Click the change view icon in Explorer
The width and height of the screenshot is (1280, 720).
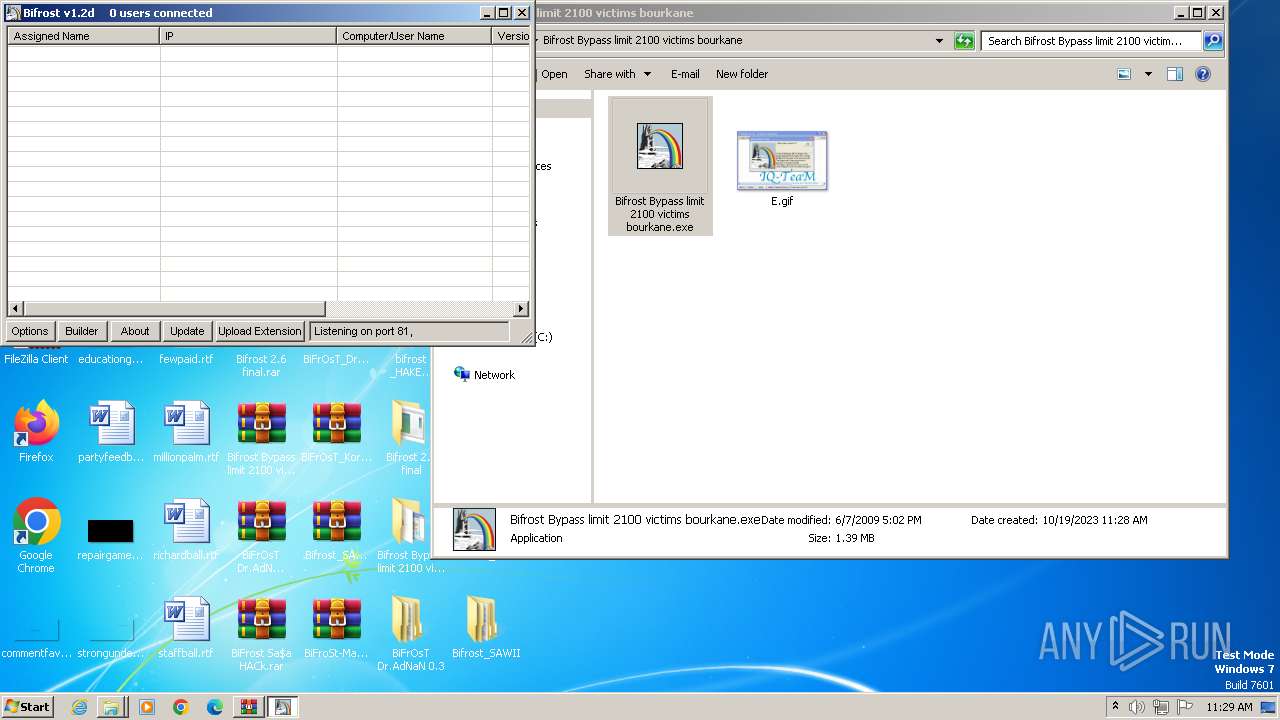click(x=1124, y=74)
